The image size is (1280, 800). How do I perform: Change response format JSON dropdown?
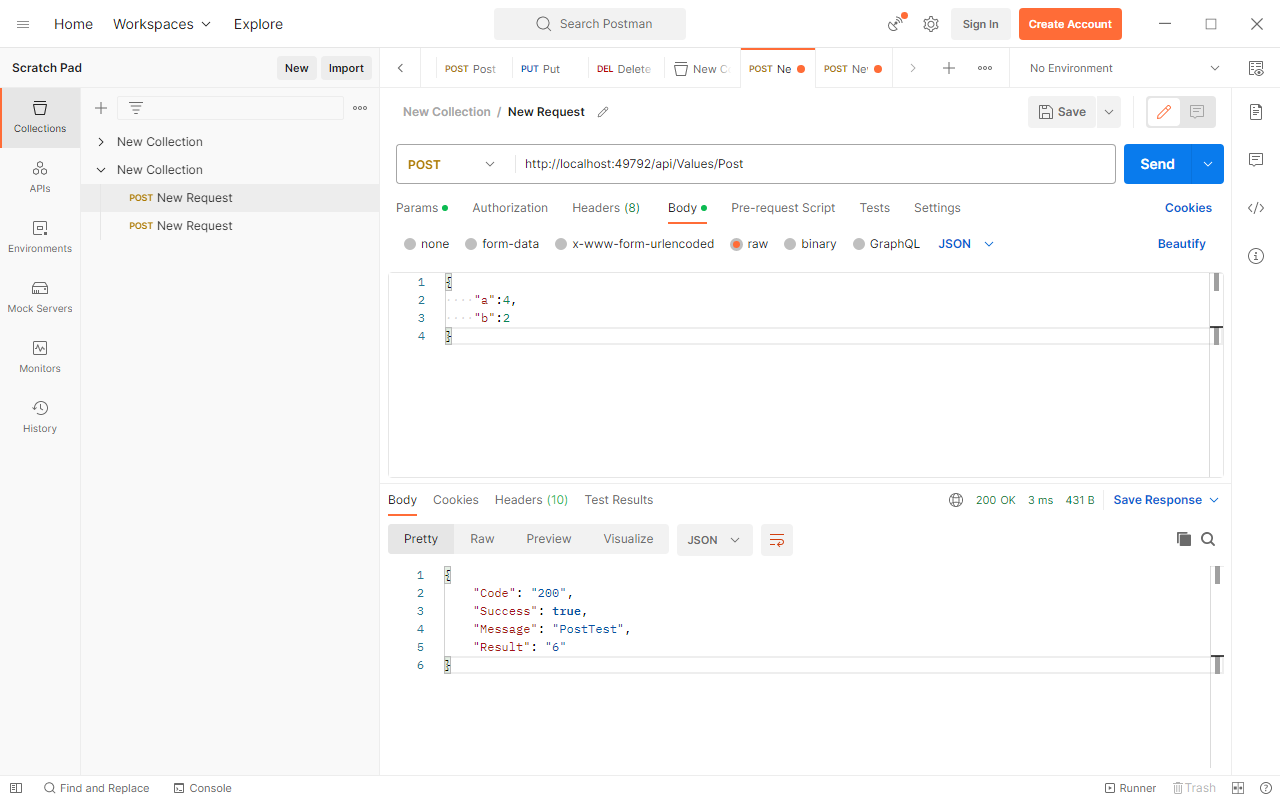tap(714, 540)
